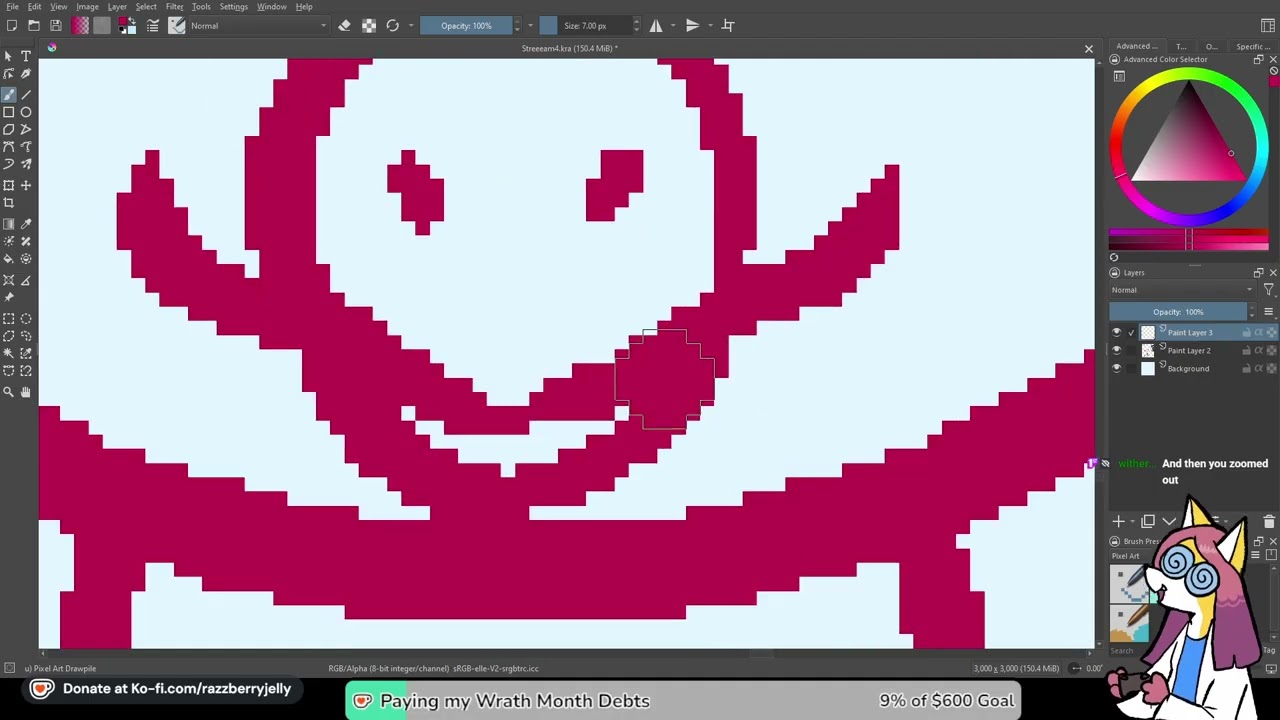Viewport: 1280px width, 720px height.
Task: Open layer filter funnel menu
Action: [1268, 290]
